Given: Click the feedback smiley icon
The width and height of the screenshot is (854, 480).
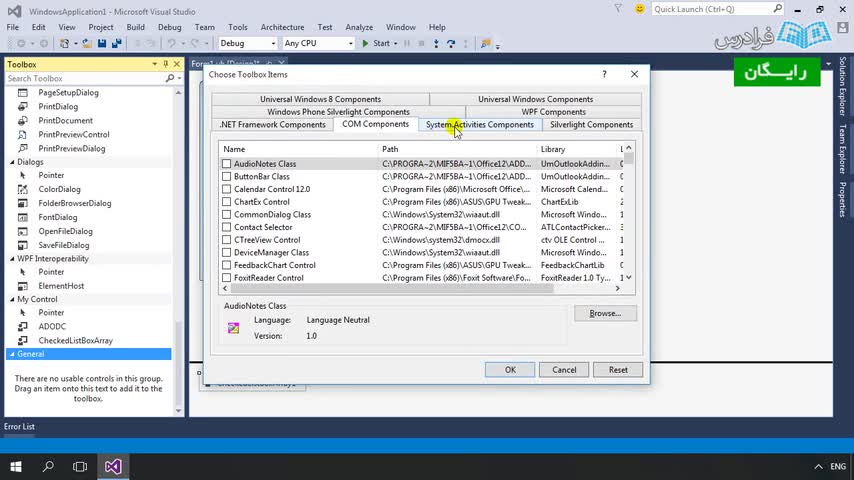Looking at the screenshot, I should tap(639, 9).
